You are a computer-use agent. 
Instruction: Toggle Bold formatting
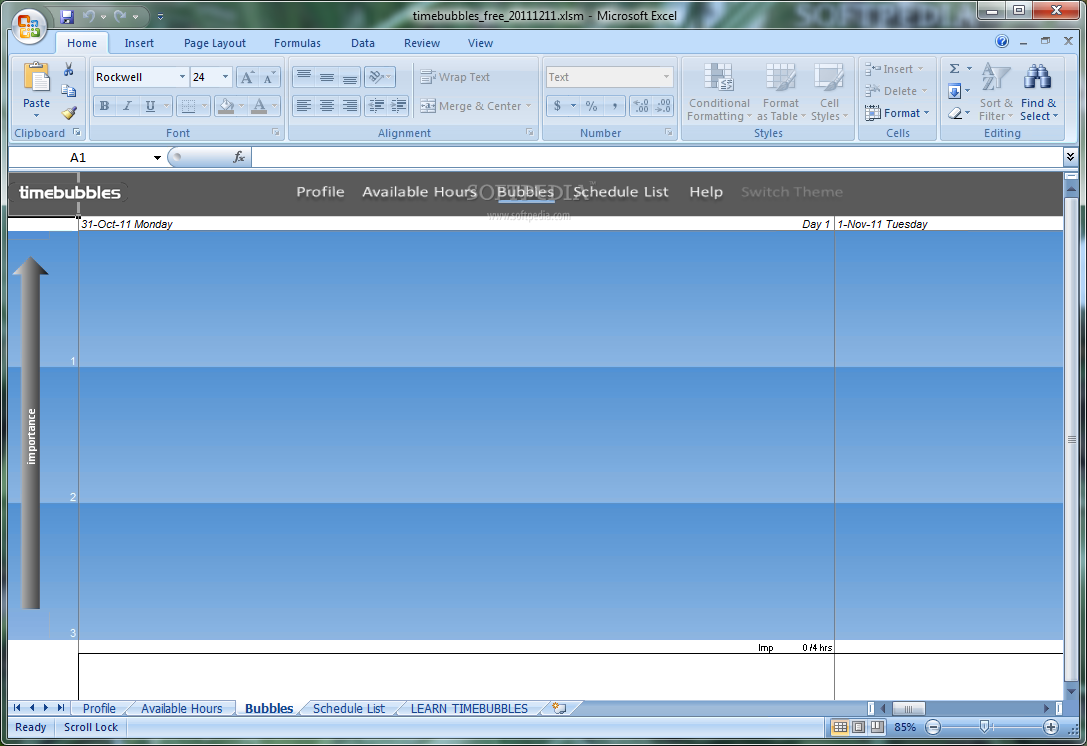(104, 106)
